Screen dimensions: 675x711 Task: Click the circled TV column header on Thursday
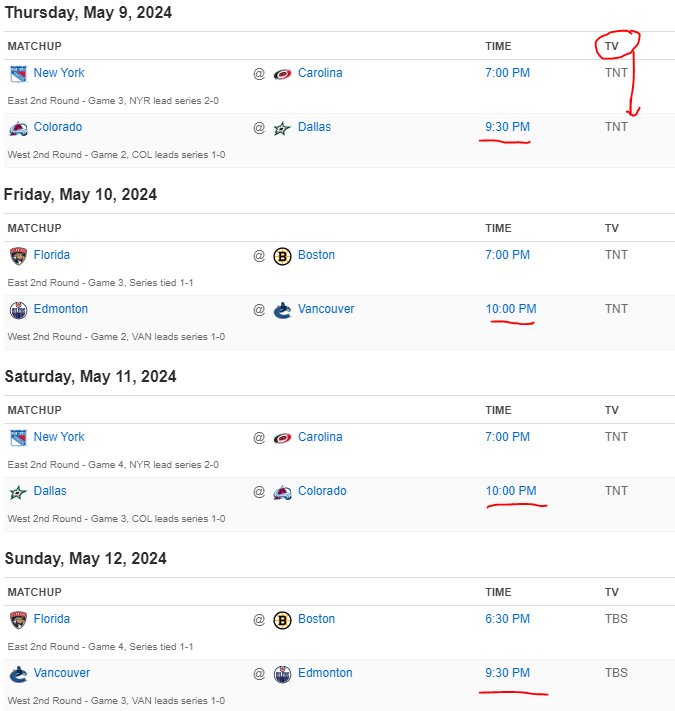(612, 46)
